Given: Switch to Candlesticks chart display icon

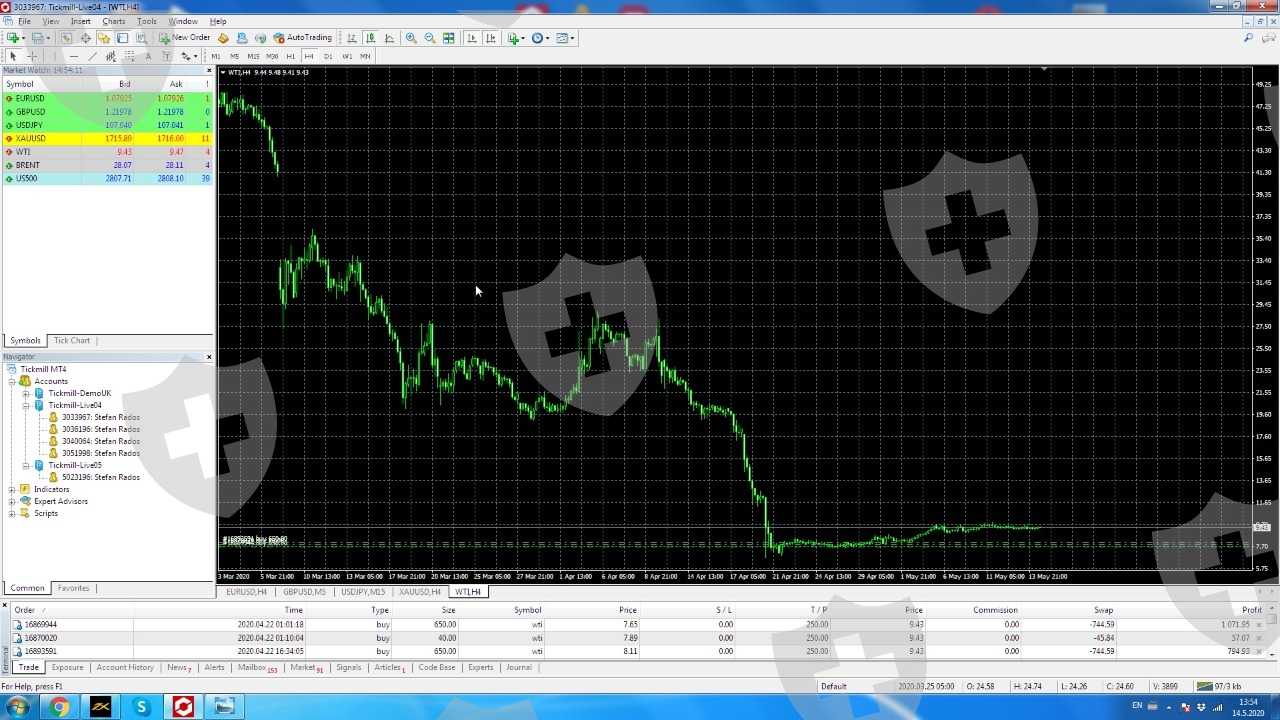Looking at the screenshot, I should click(x=371, y=38).
